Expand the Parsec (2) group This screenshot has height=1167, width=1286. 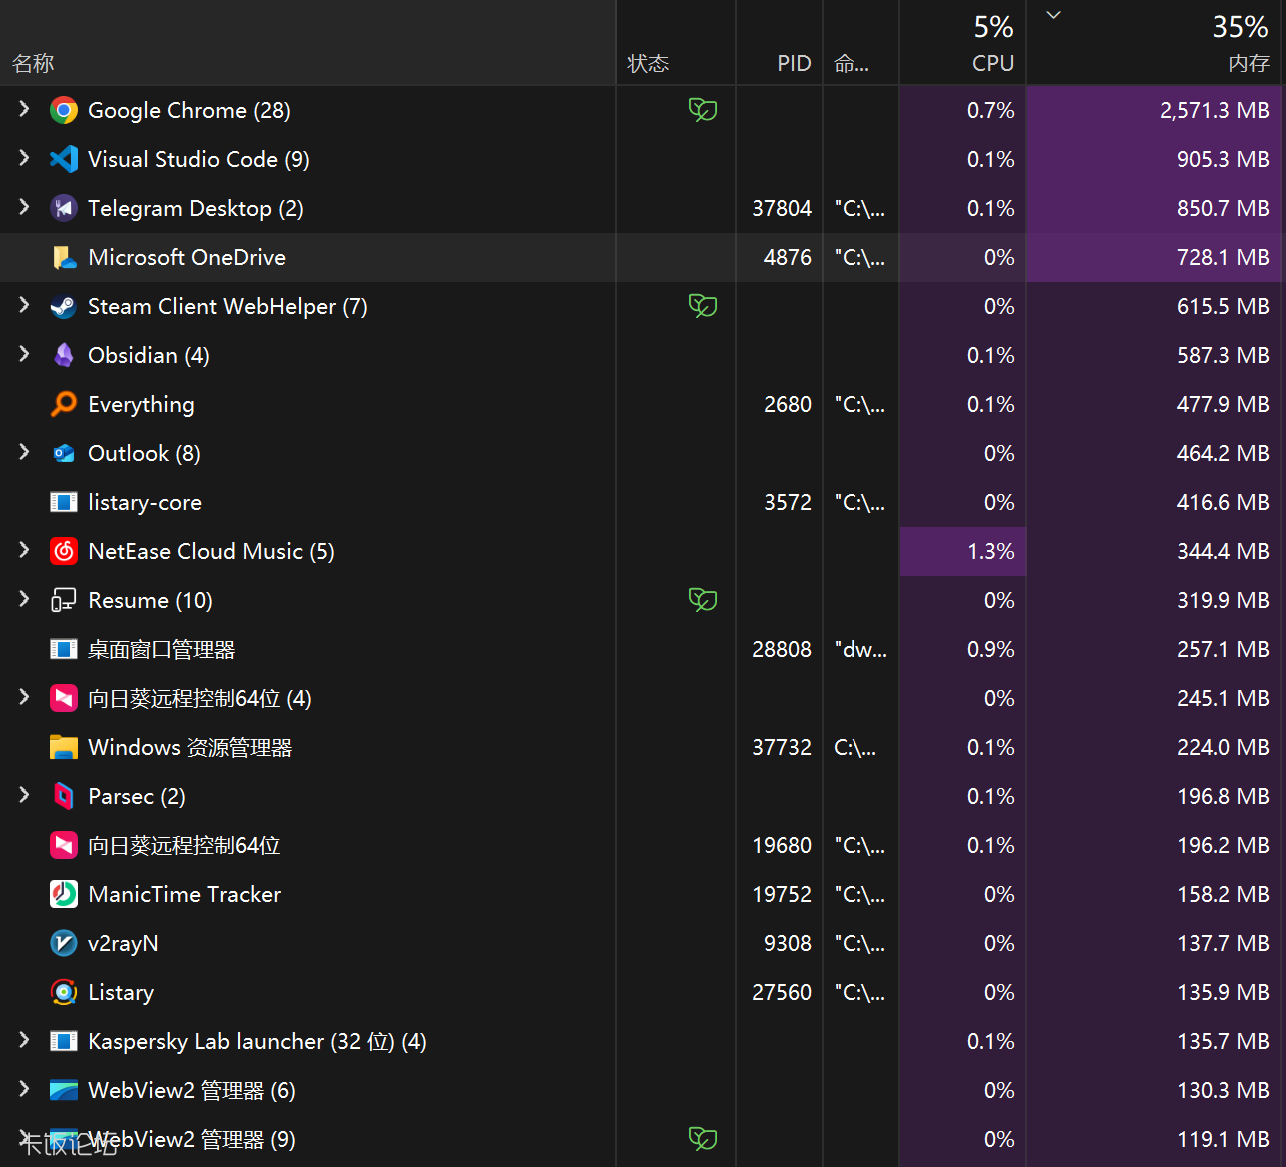click(x=24, y=795)
